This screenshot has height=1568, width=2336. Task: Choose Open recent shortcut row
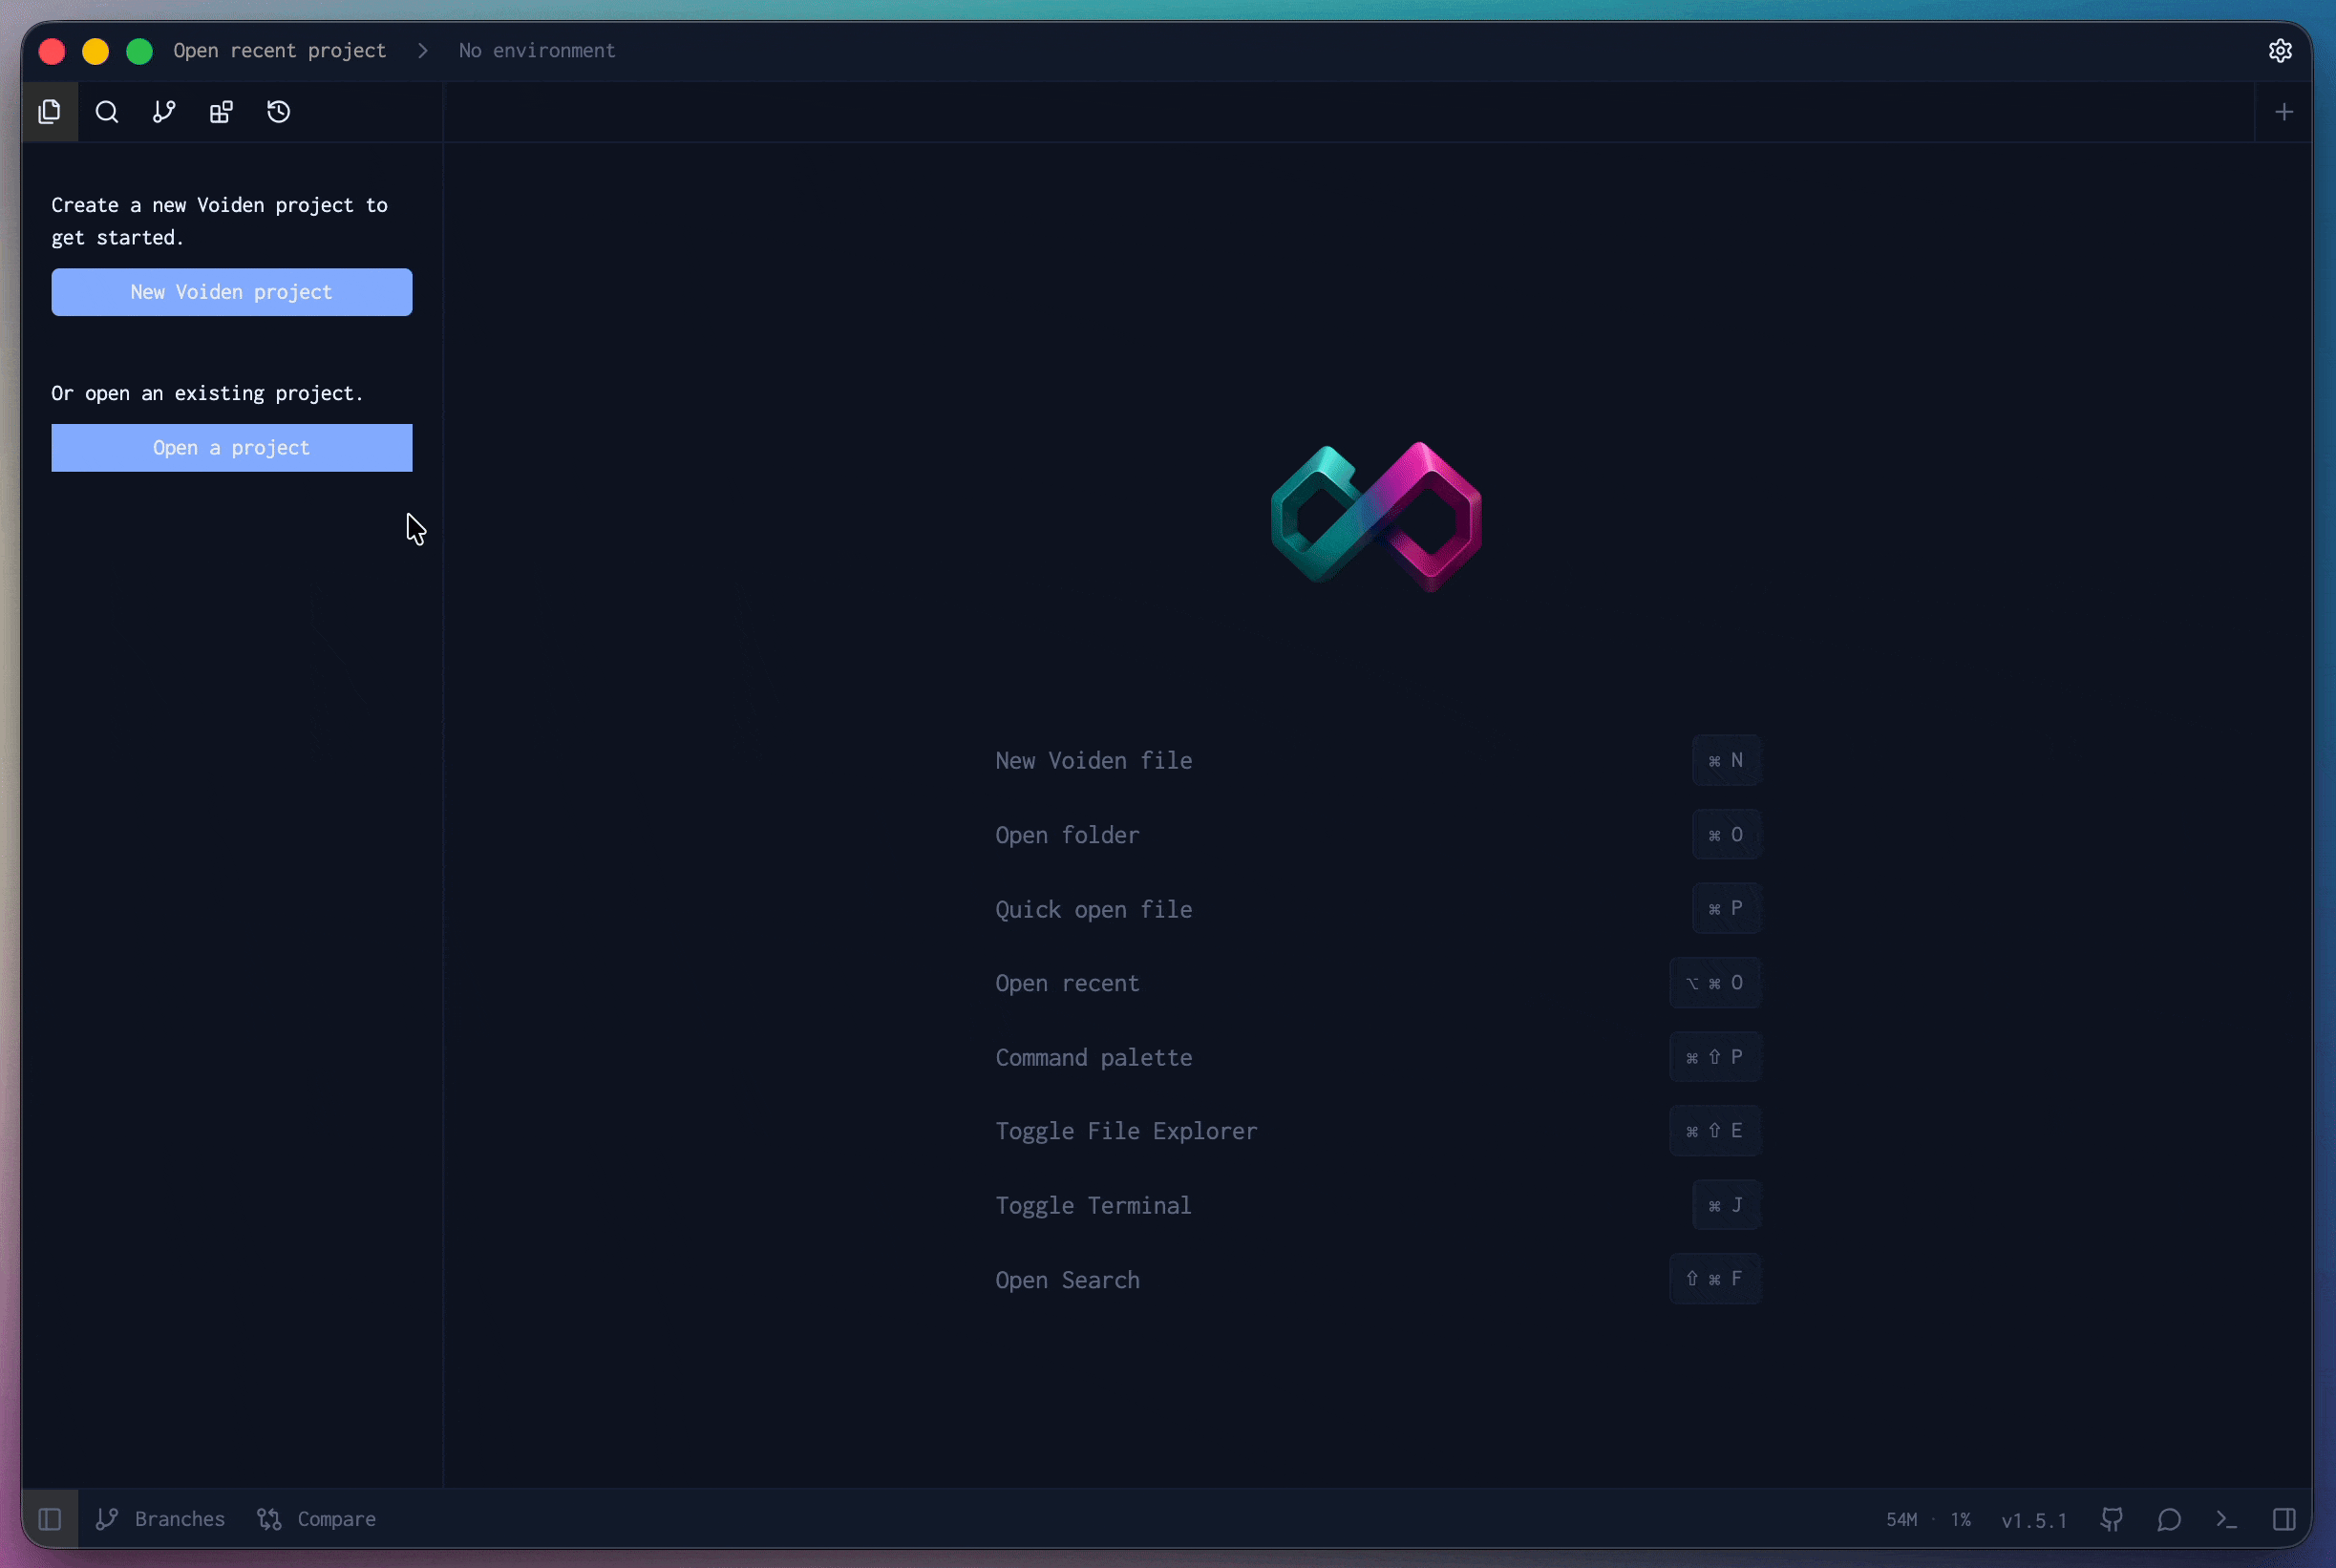point(1377,983)
